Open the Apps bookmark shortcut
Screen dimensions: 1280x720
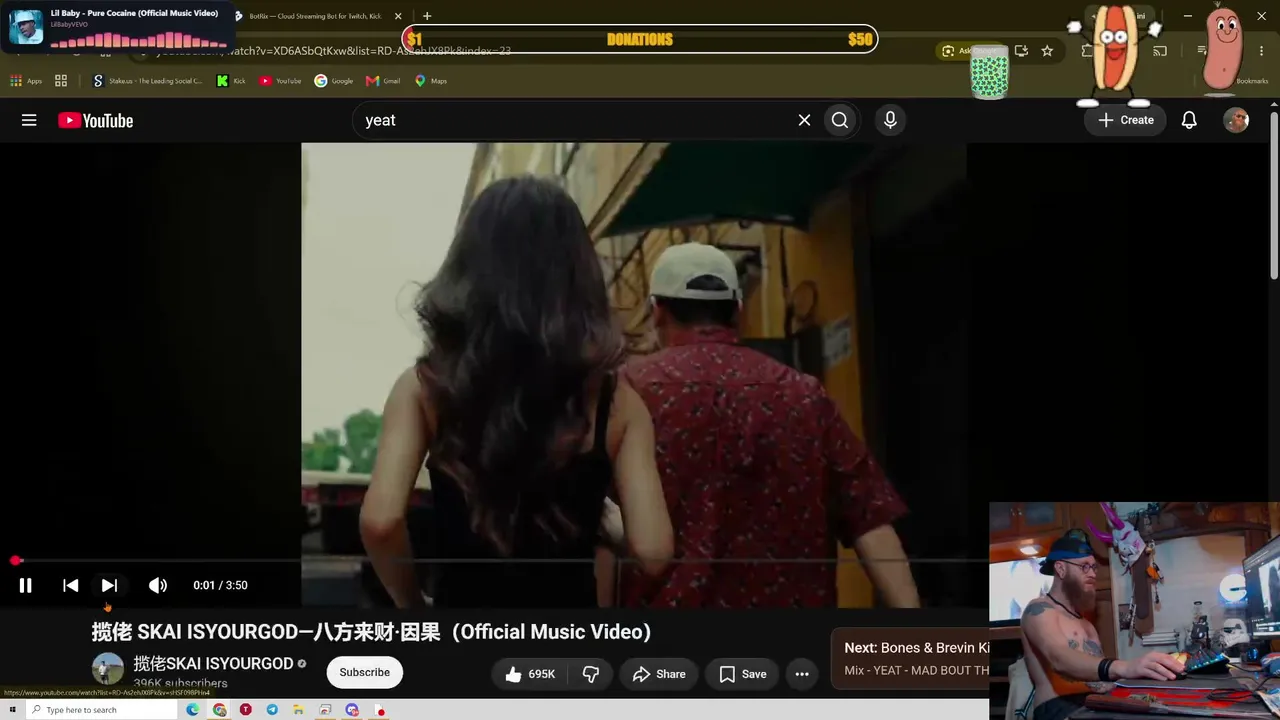point(26,81)
